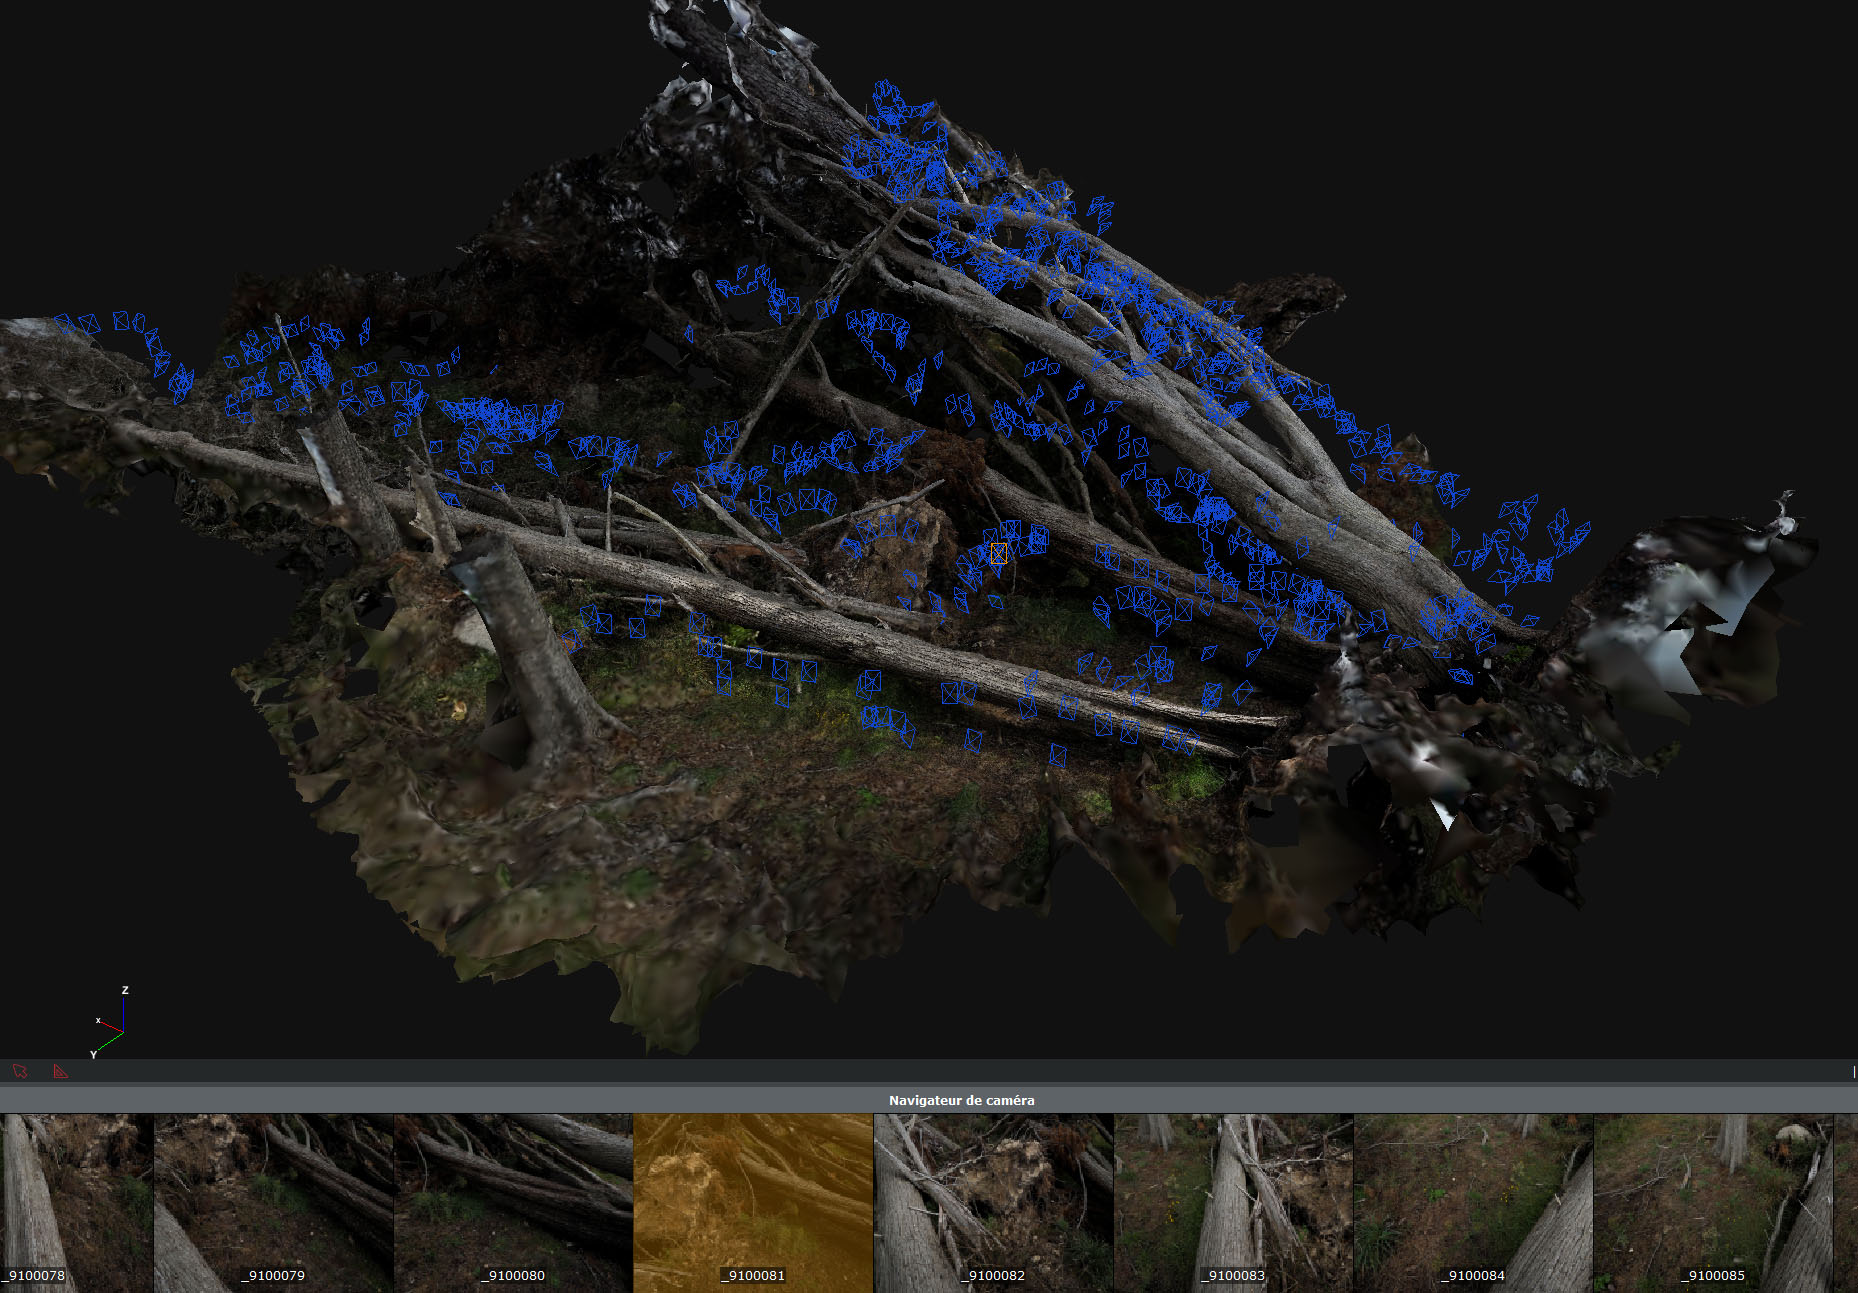This screenshot has height=1293, width=1858.
Task: Select camera thumbnail _9100084
Action: [x=1473, y=1200]
